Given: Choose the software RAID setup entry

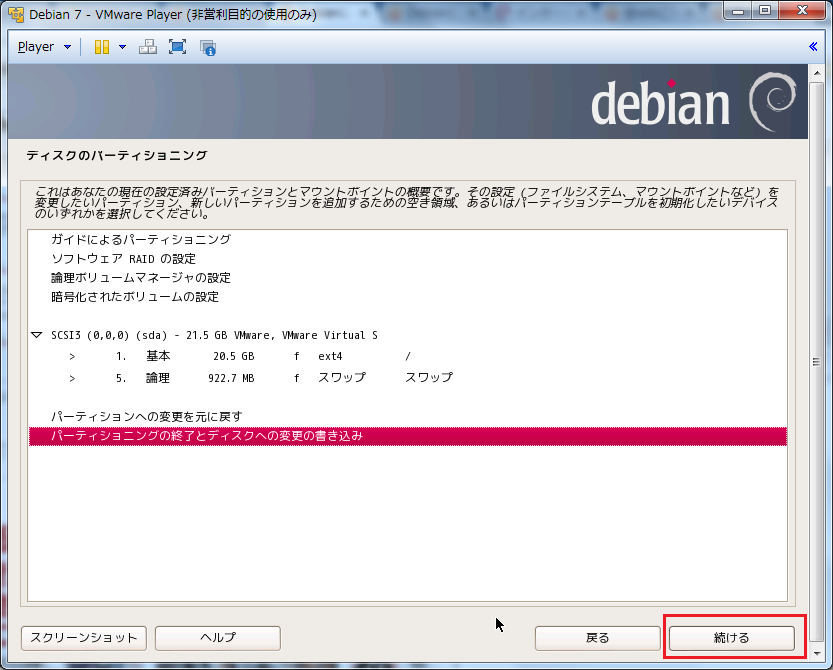Looking at the screenshot, I should tap(123, 259).
